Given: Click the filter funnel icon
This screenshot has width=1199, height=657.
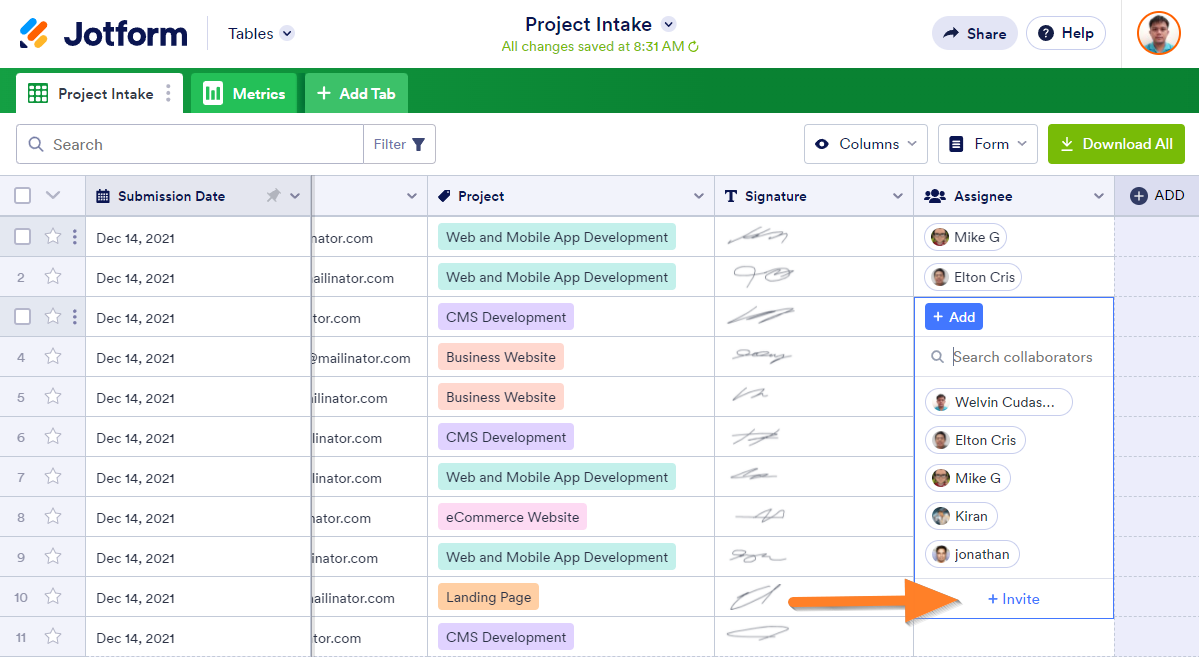Looking at the screenshot, I should click(418, 144).
